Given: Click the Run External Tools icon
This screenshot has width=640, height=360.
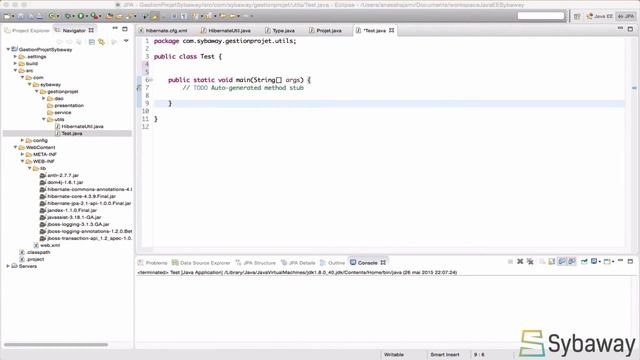Looking at the screenshot, I should pos(94,16).
